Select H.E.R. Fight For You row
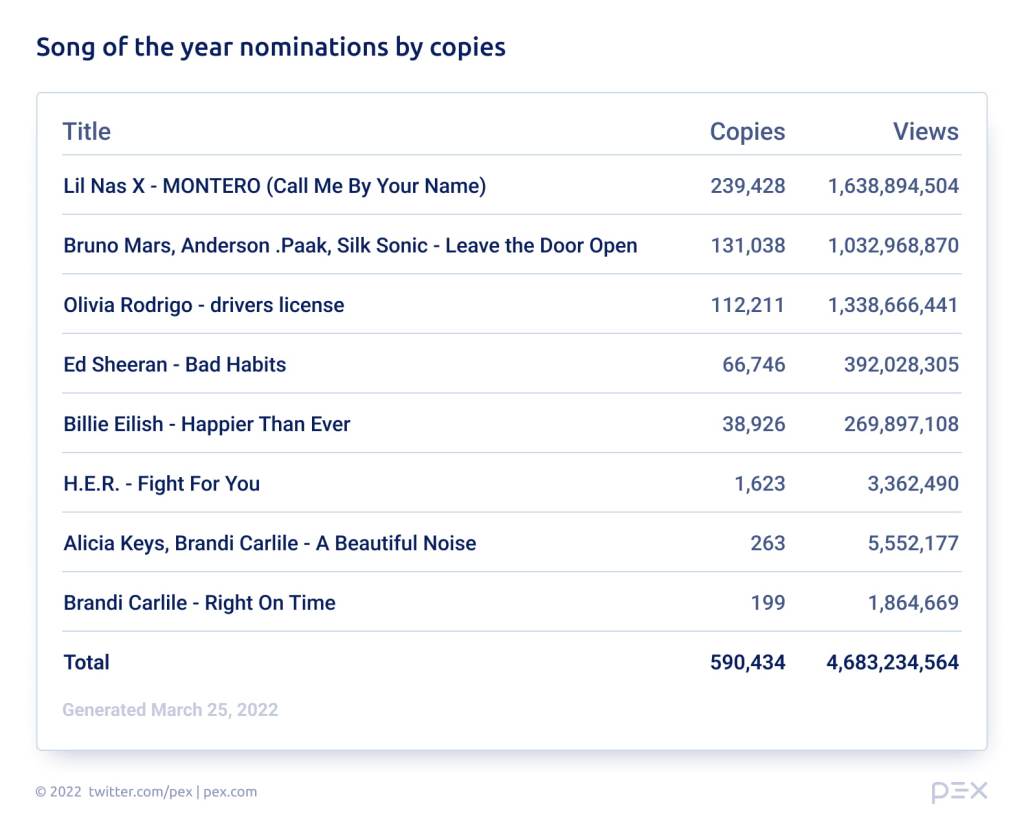Screen dimensions: 1024x826 (x=161, y=484)
